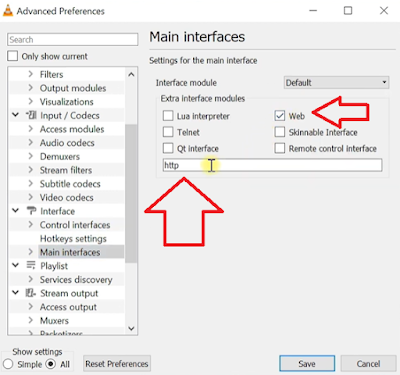Check Remote control interface option
The width and height of the screenshot is (400, 375).
(280, 148)
